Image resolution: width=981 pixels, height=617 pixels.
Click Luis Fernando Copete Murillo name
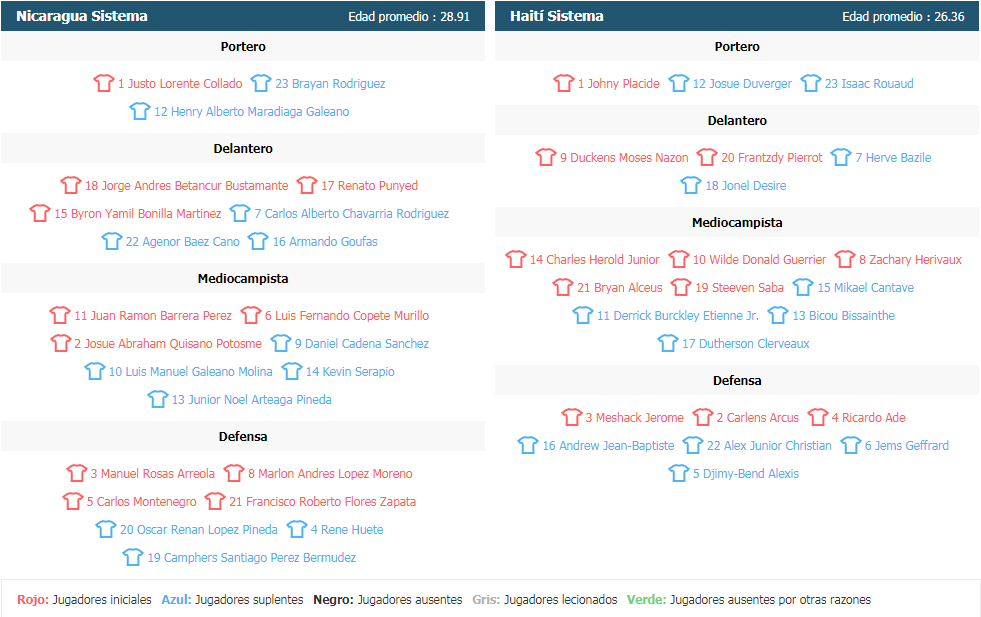pos(347,315)
